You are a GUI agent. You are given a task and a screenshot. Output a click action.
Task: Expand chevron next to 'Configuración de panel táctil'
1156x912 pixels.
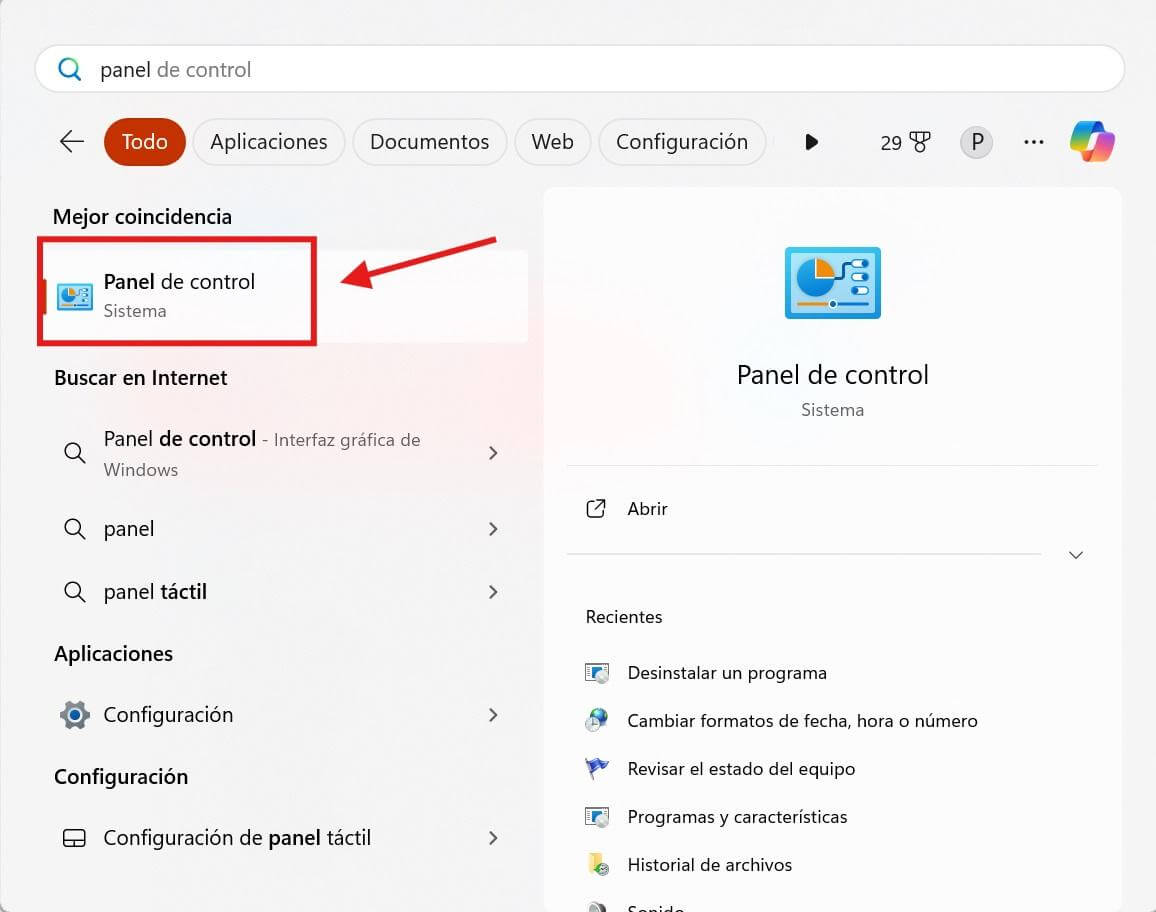(493, 838)
